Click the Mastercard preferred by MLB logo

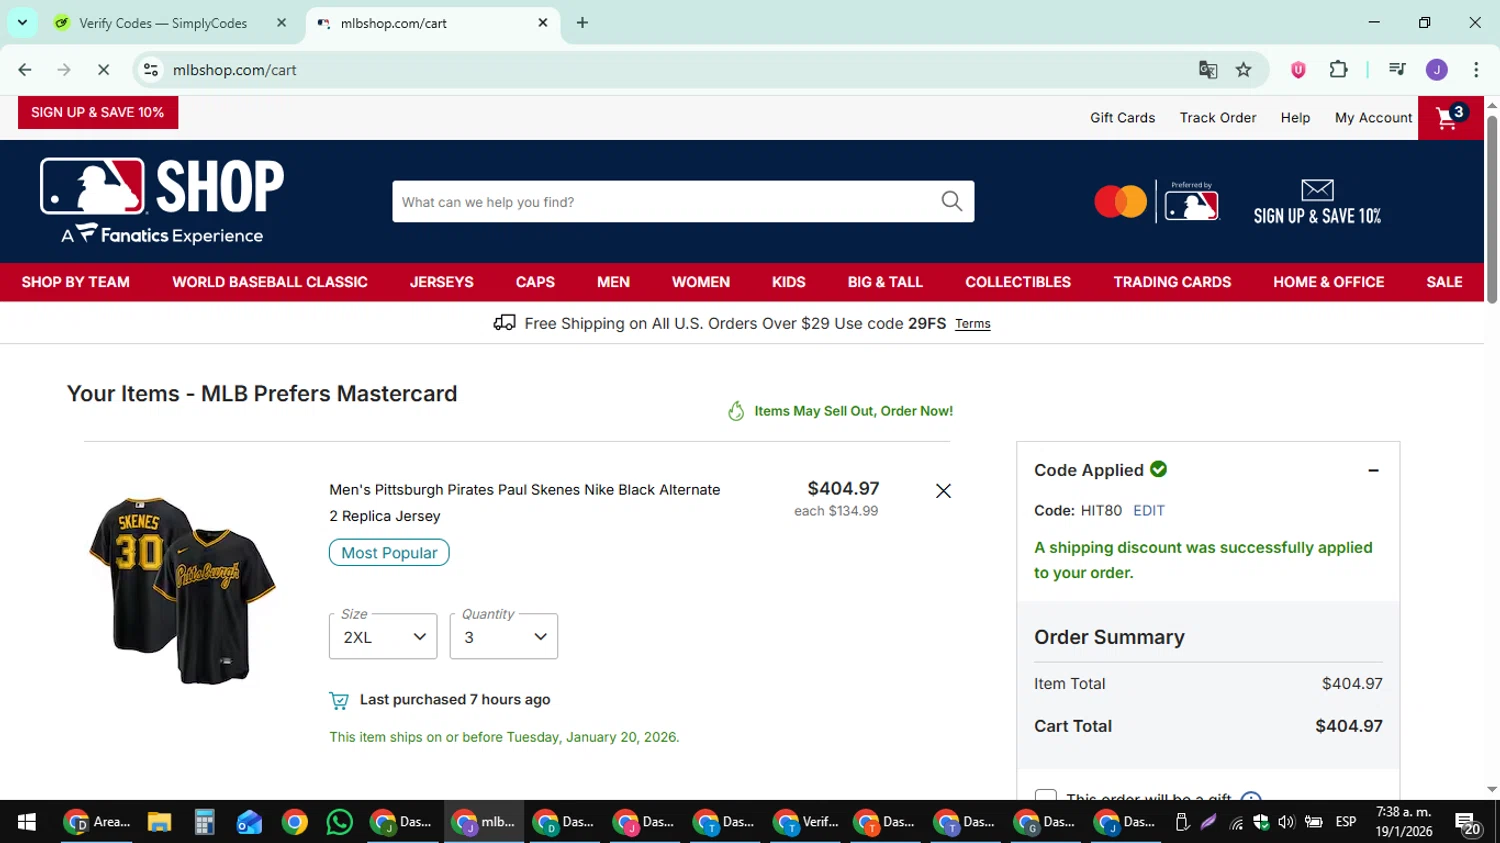pos(1157,201)
